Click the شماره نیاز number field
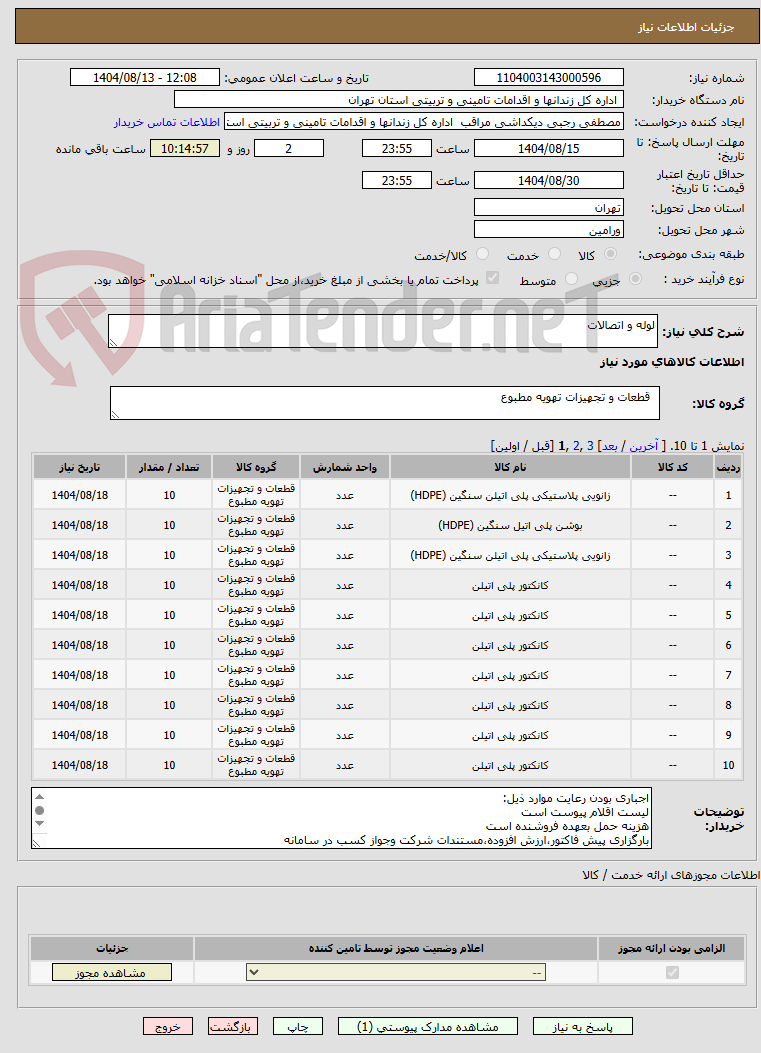 point(548,78)
